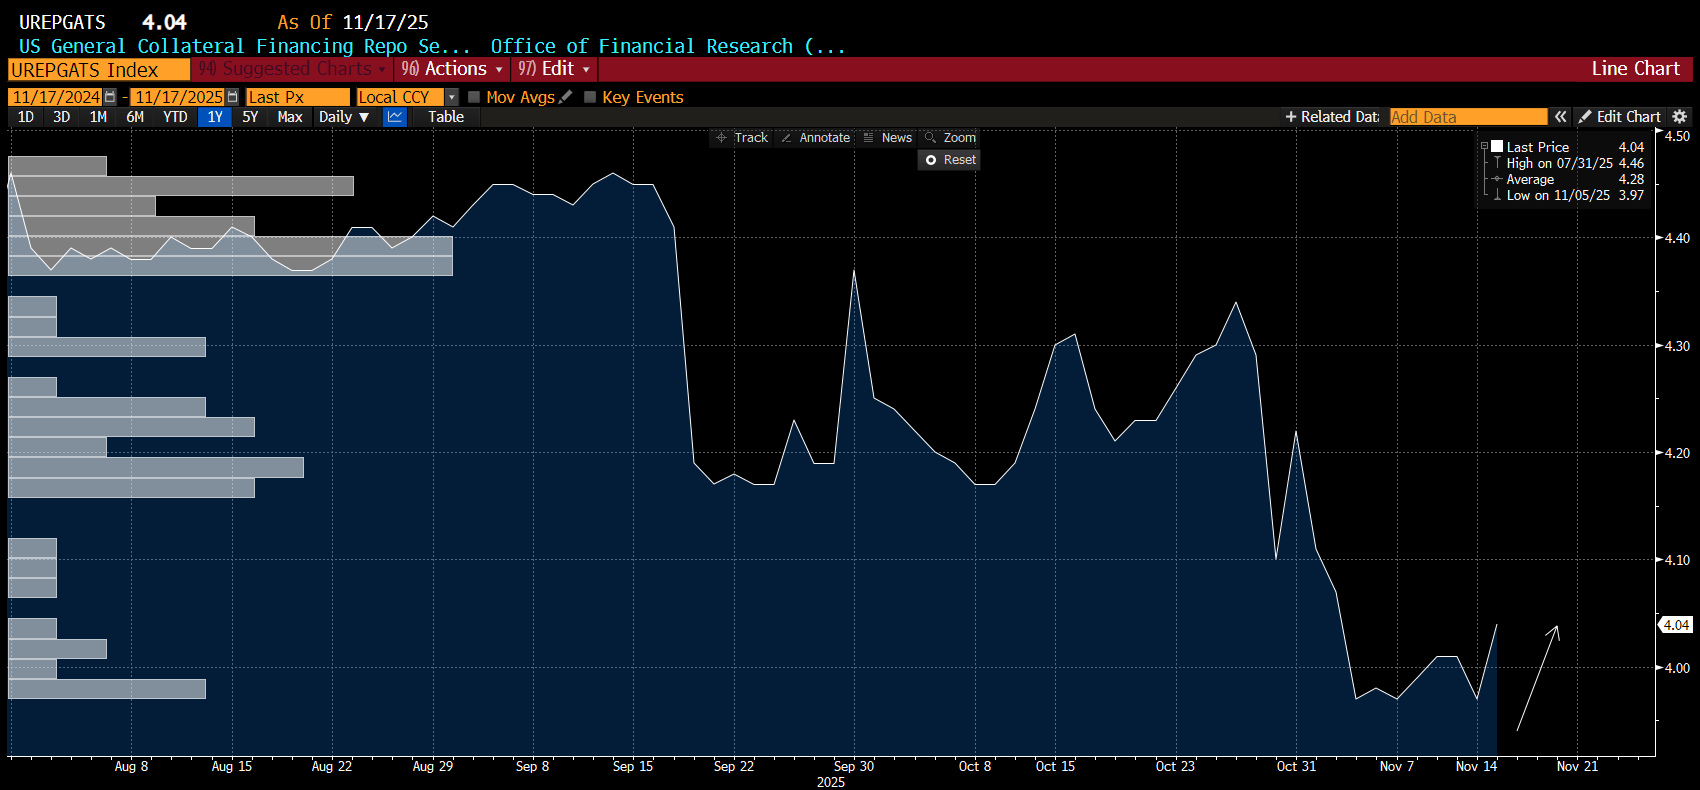Click the white Last Price color swatch

click(1497, 146)
